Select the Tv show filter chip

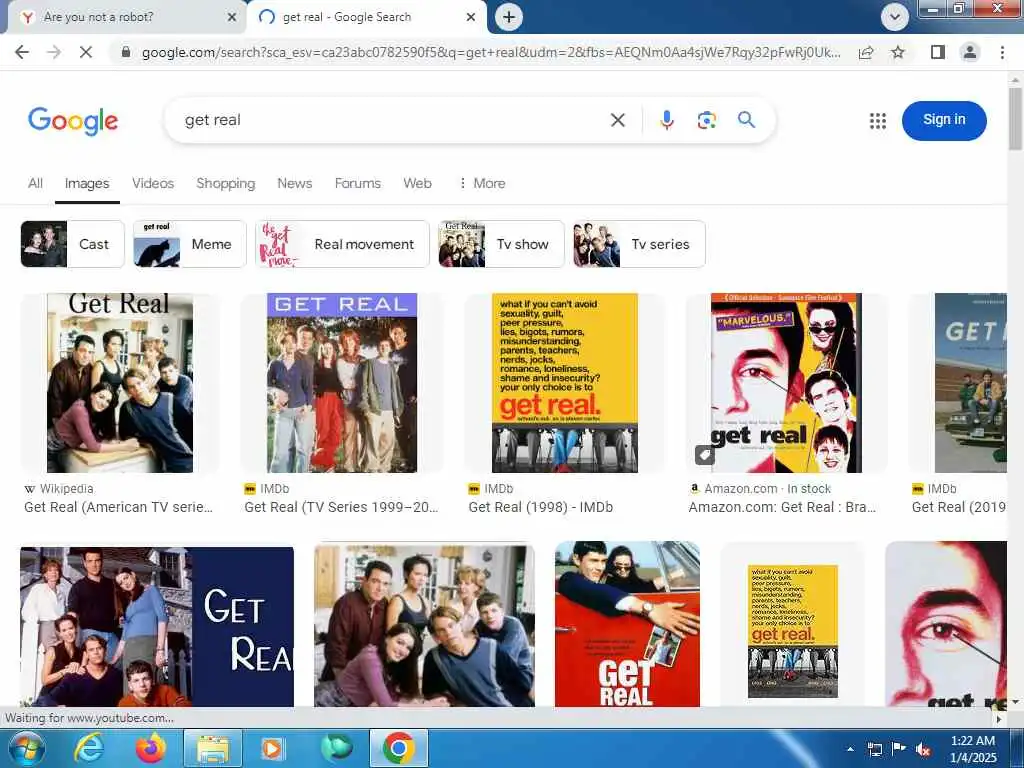point(502,244)
